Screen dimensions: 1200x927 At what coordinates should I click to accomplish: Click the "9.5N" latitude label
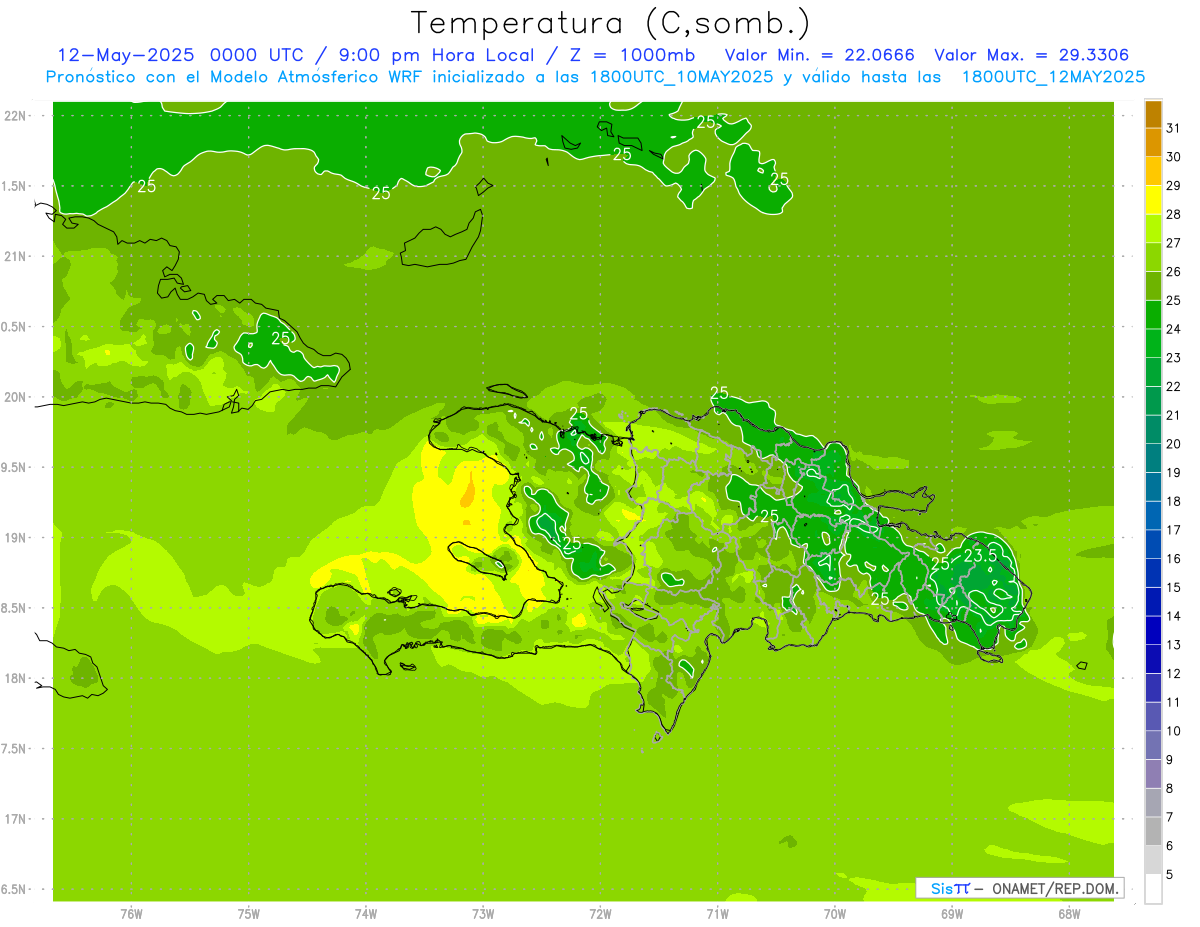(x=15, y=467)
